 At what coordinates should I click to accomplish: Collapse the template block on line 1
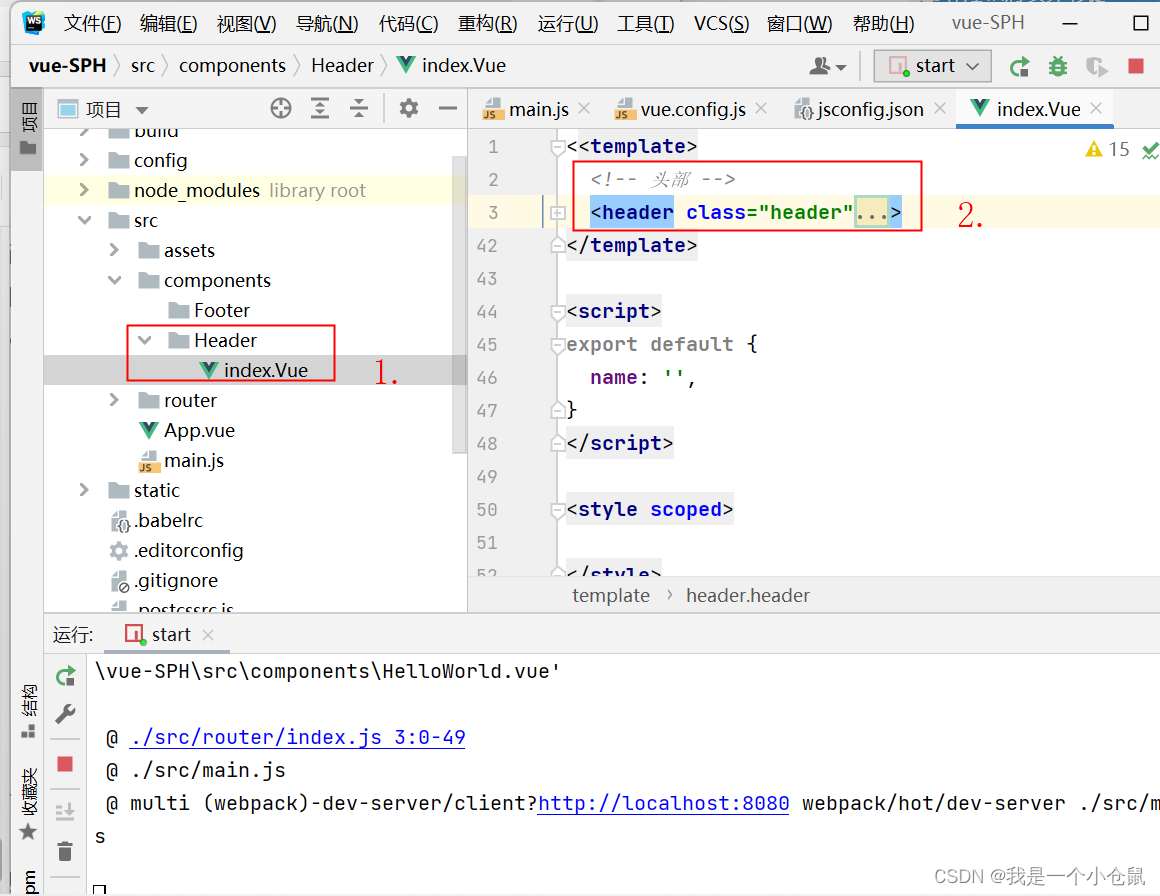(x=558, y=147)
